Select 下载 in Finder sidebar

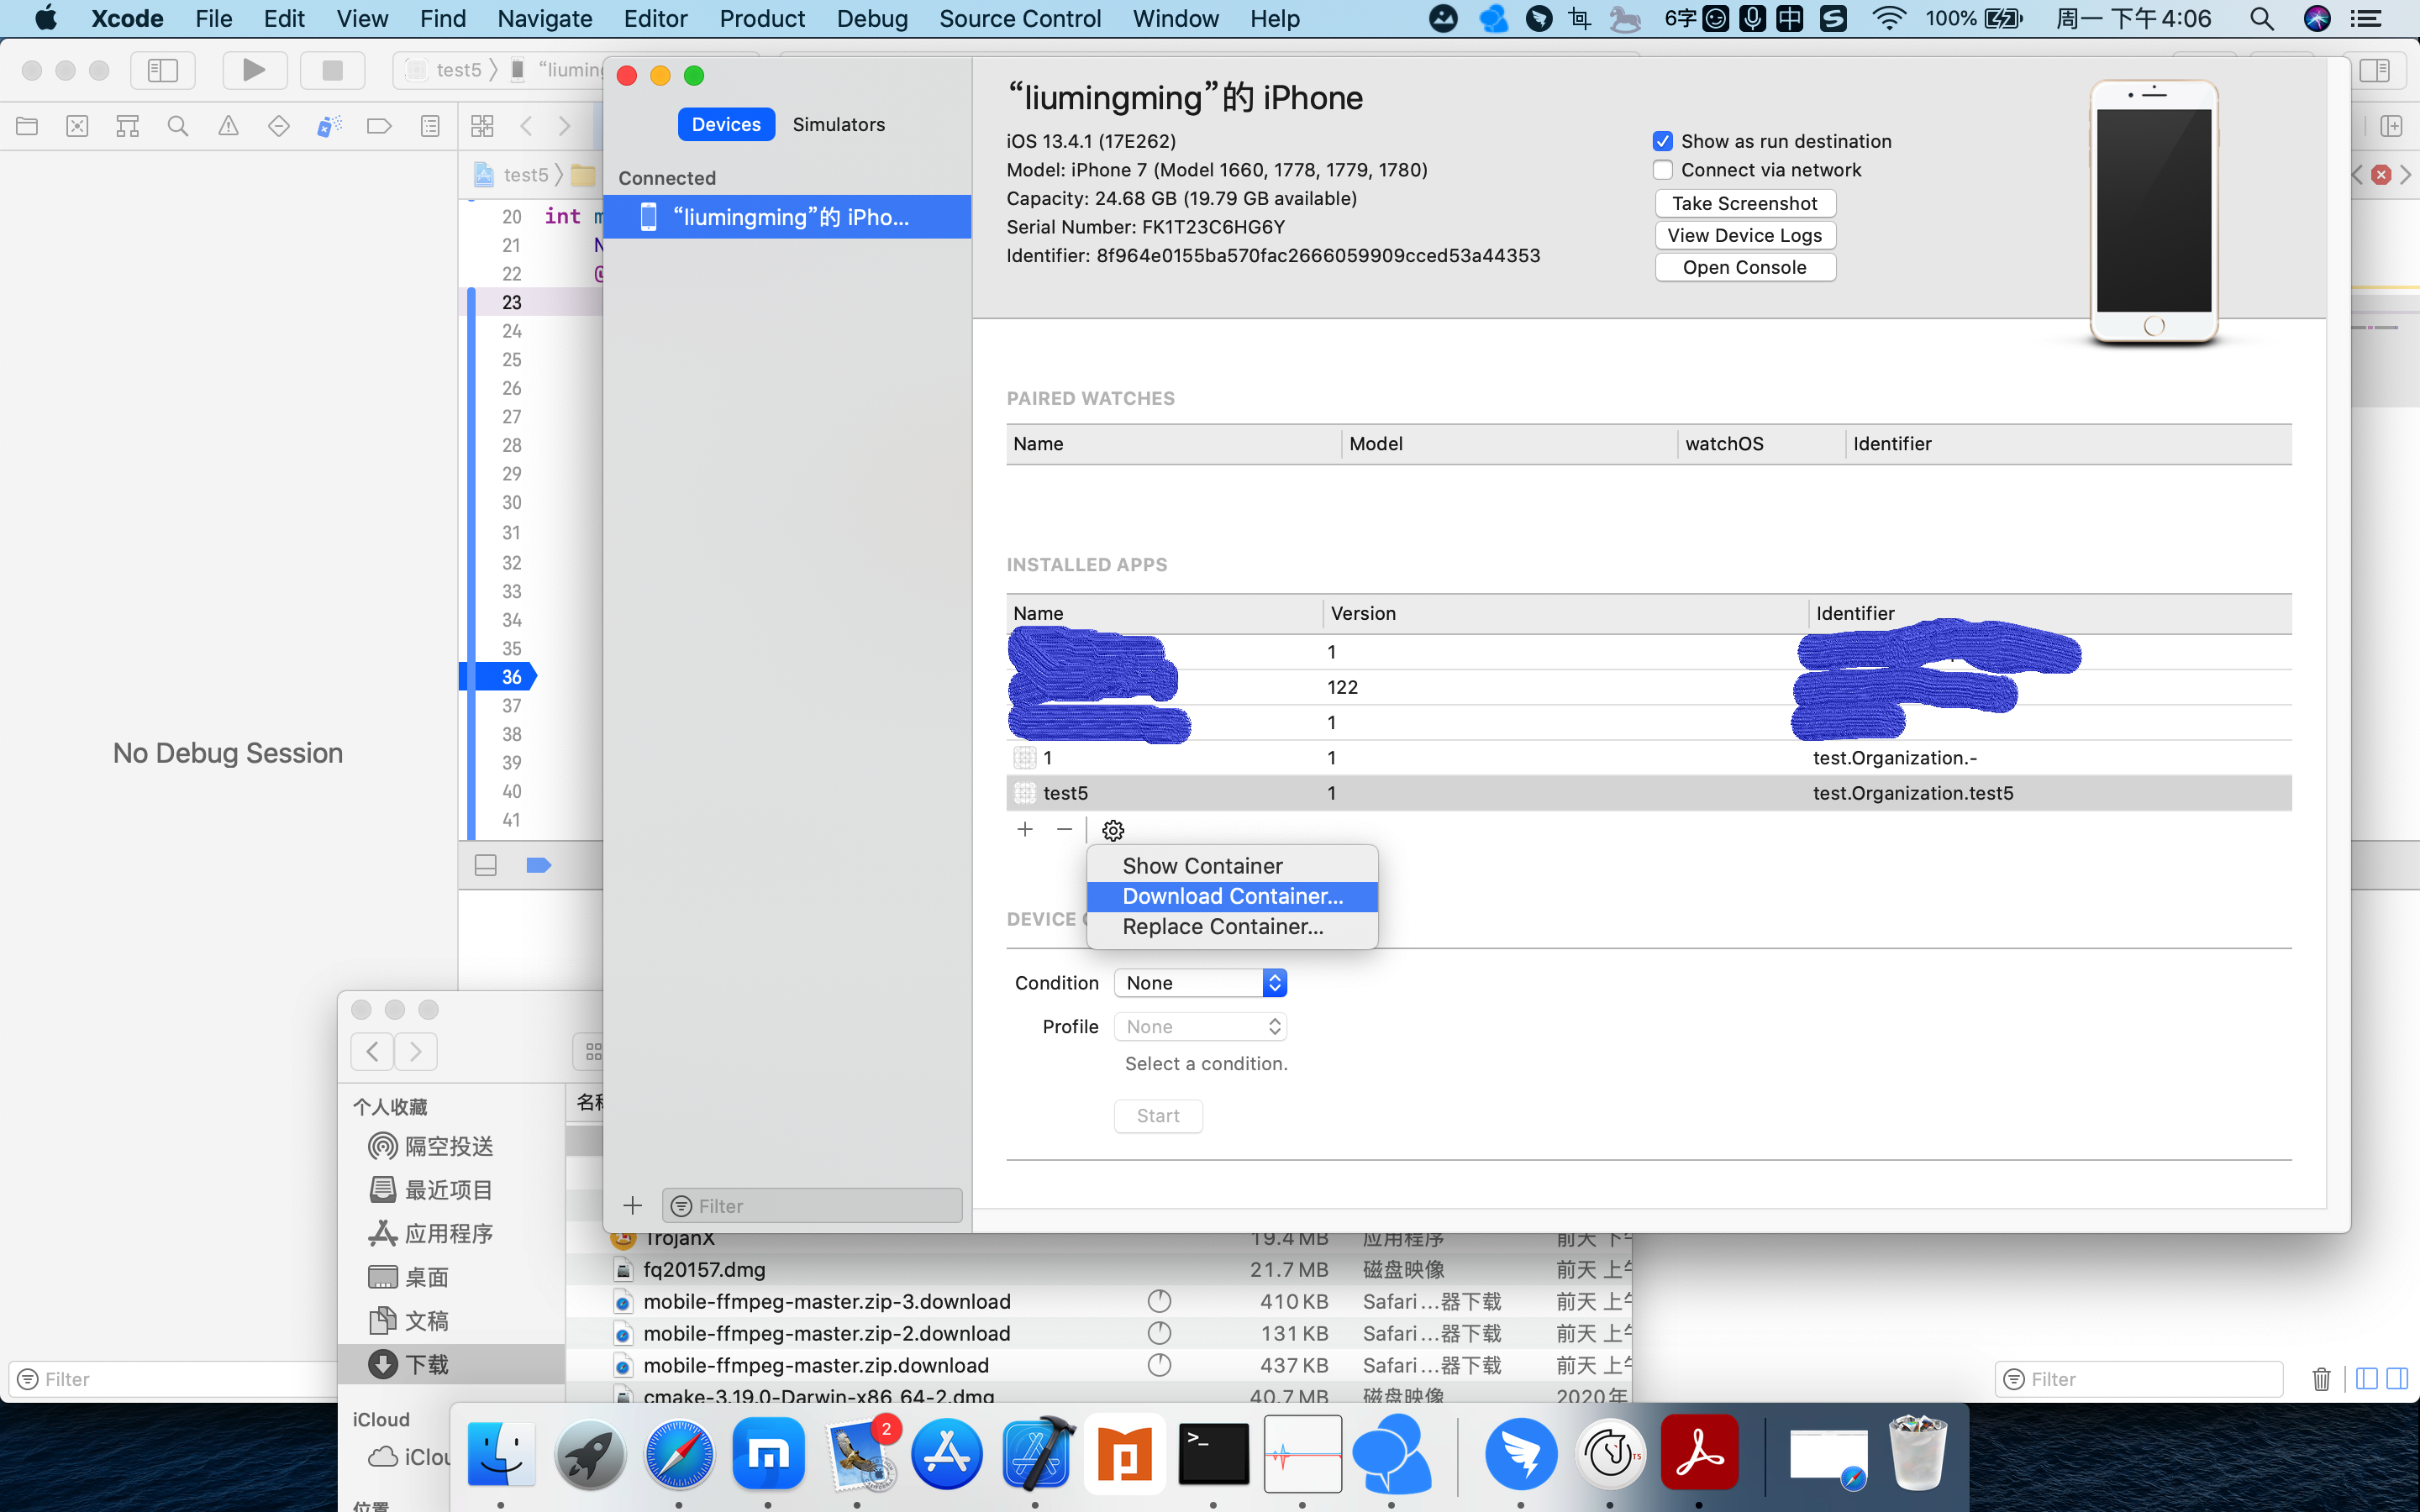point(452,1364)
